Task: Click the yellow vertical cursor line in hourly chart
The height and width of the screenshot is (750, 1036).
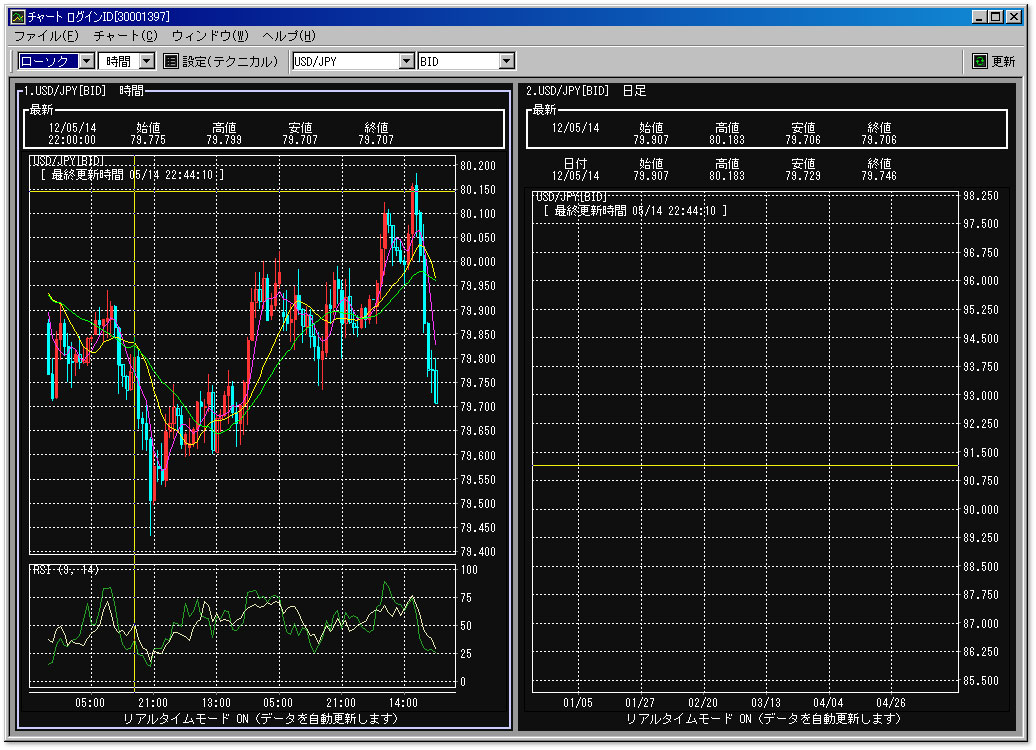Action: coord(134,423)
